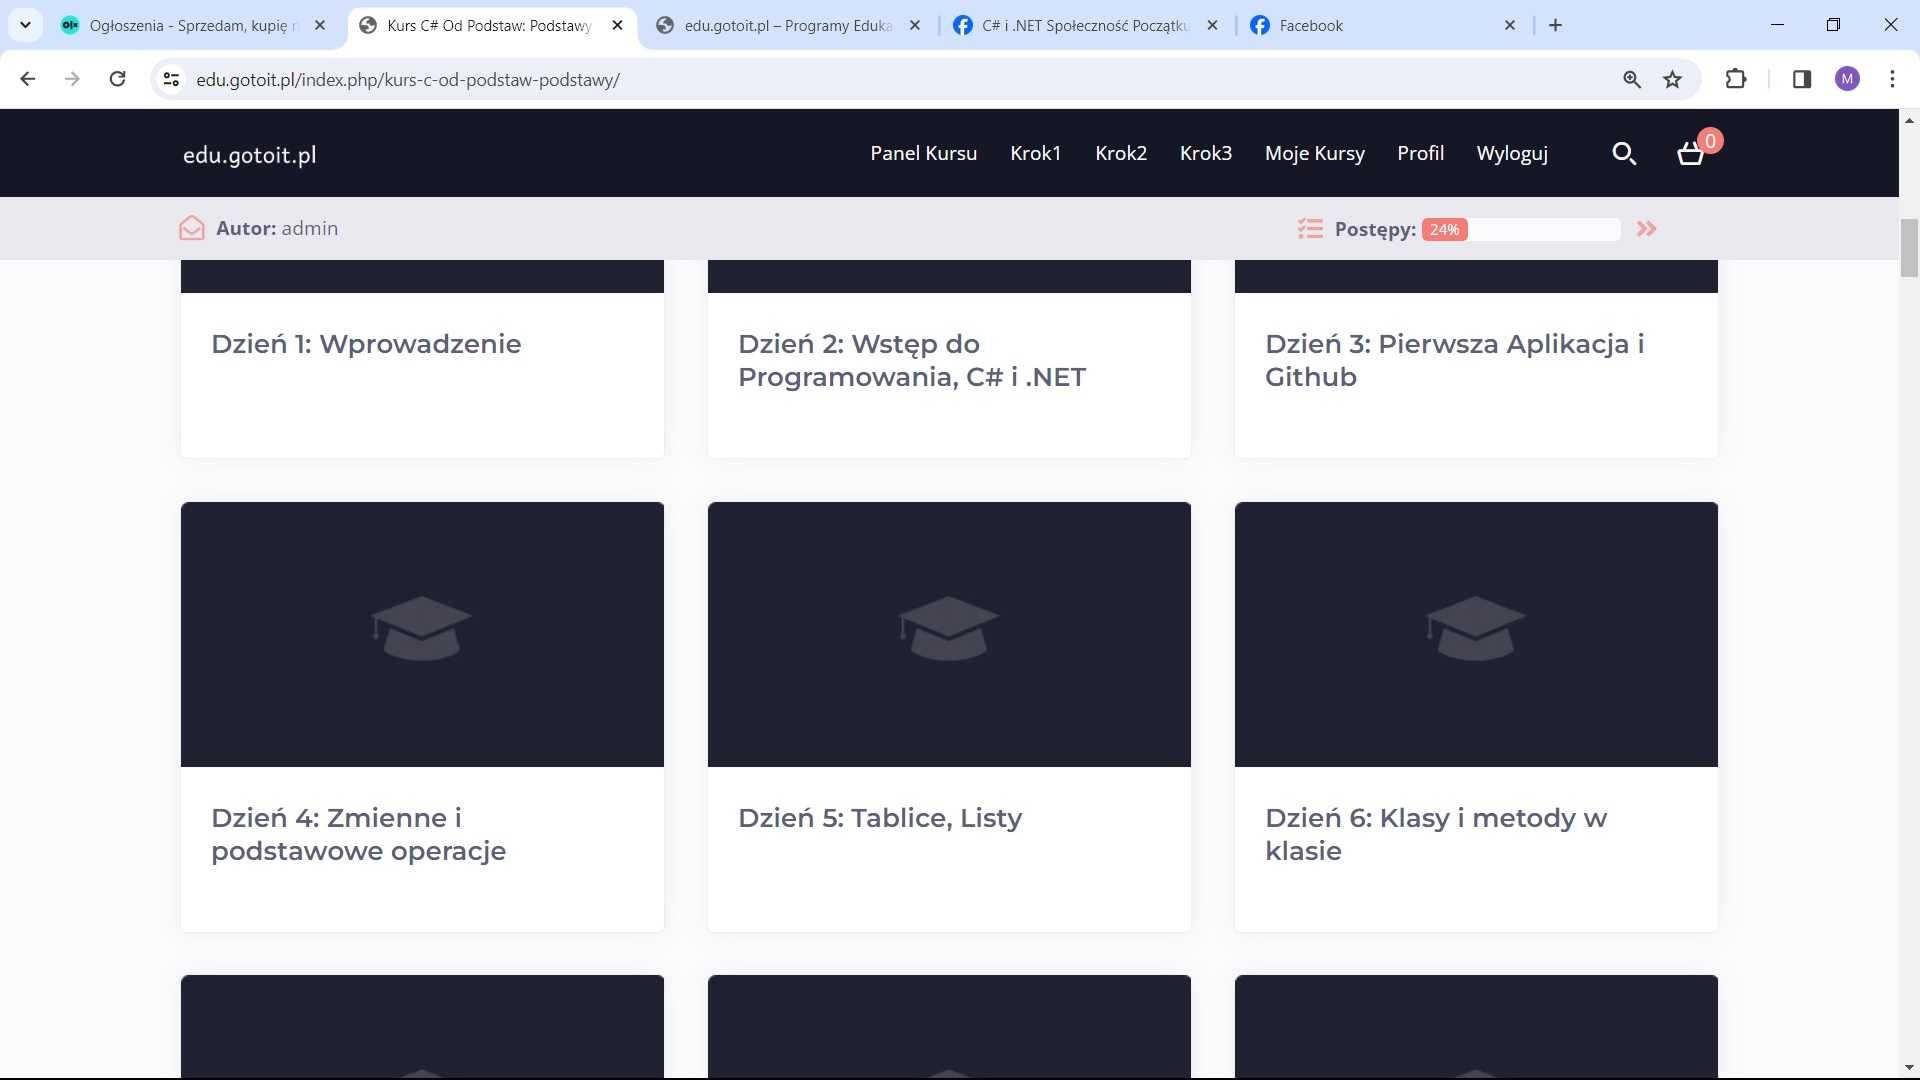
Task: Open Panel Kursu in the navigation
Action: point(923,153)
